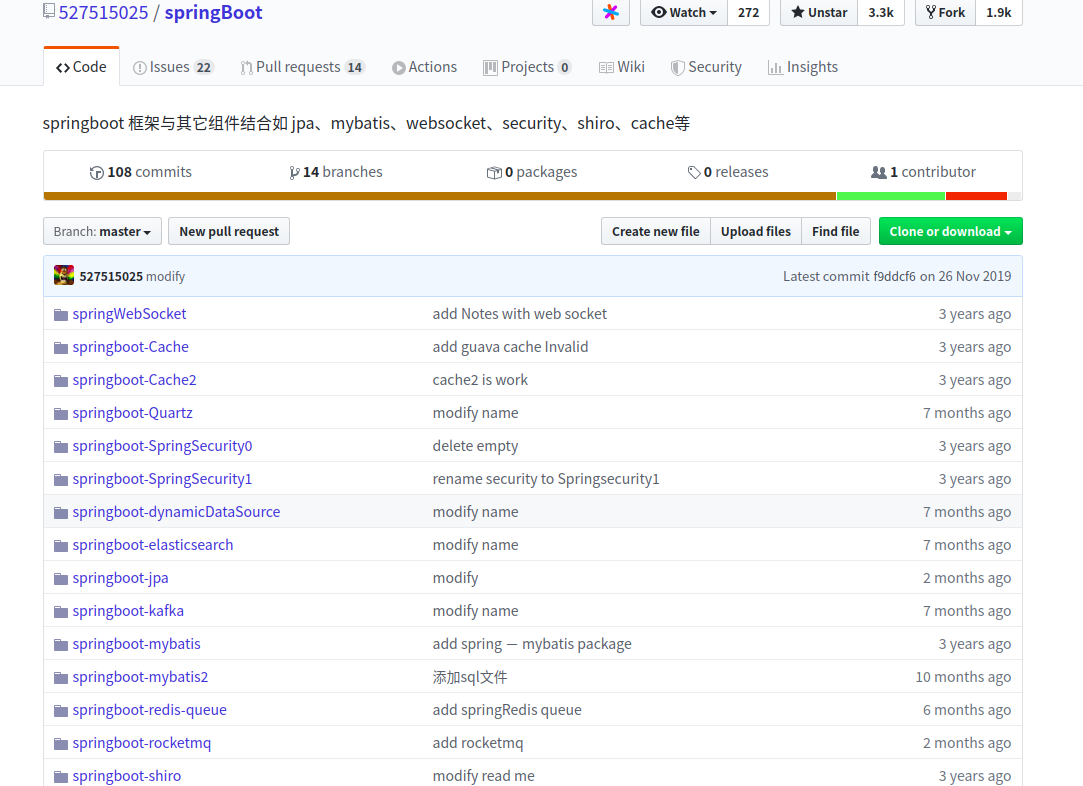Click Upload files button
Viewport: 1083px width, 786px height.
(x=756, y=231)
